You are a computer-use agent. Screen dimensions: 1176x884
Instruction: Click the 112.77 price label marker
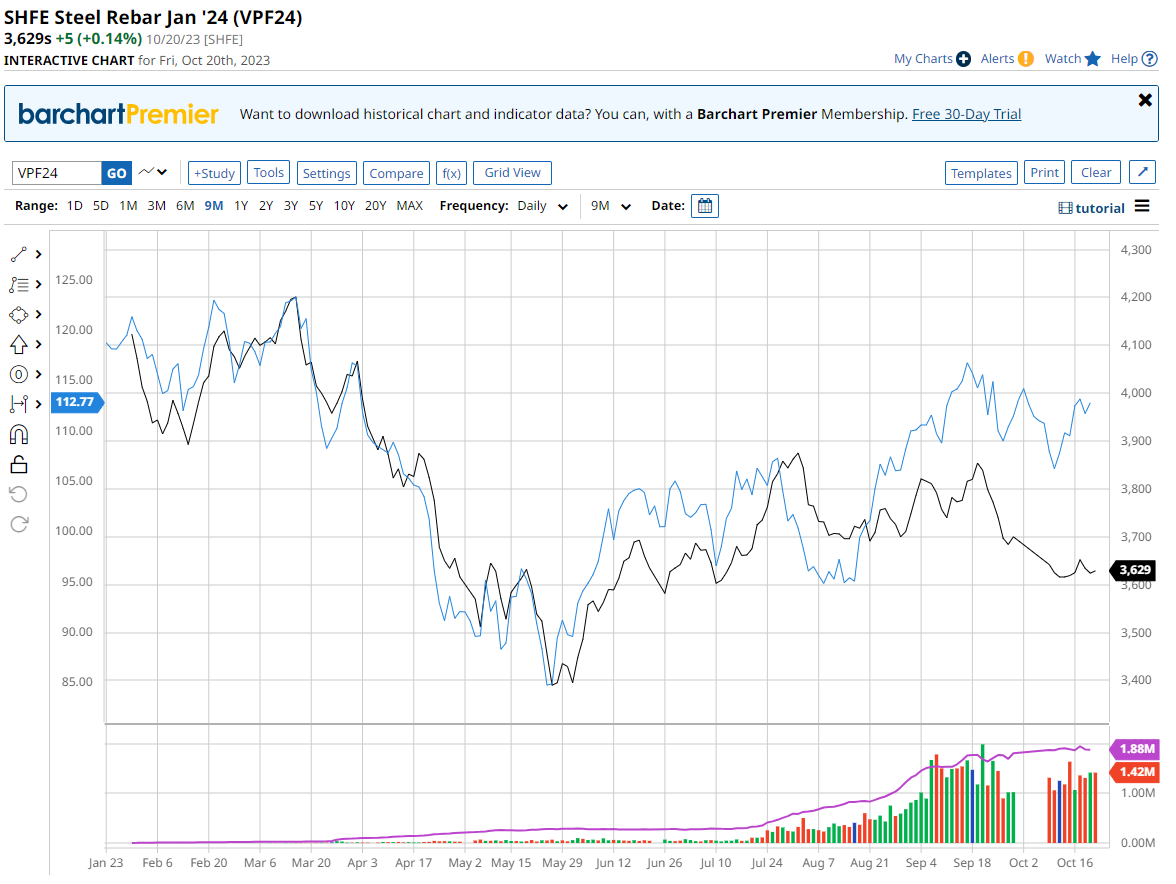point(74,403)
